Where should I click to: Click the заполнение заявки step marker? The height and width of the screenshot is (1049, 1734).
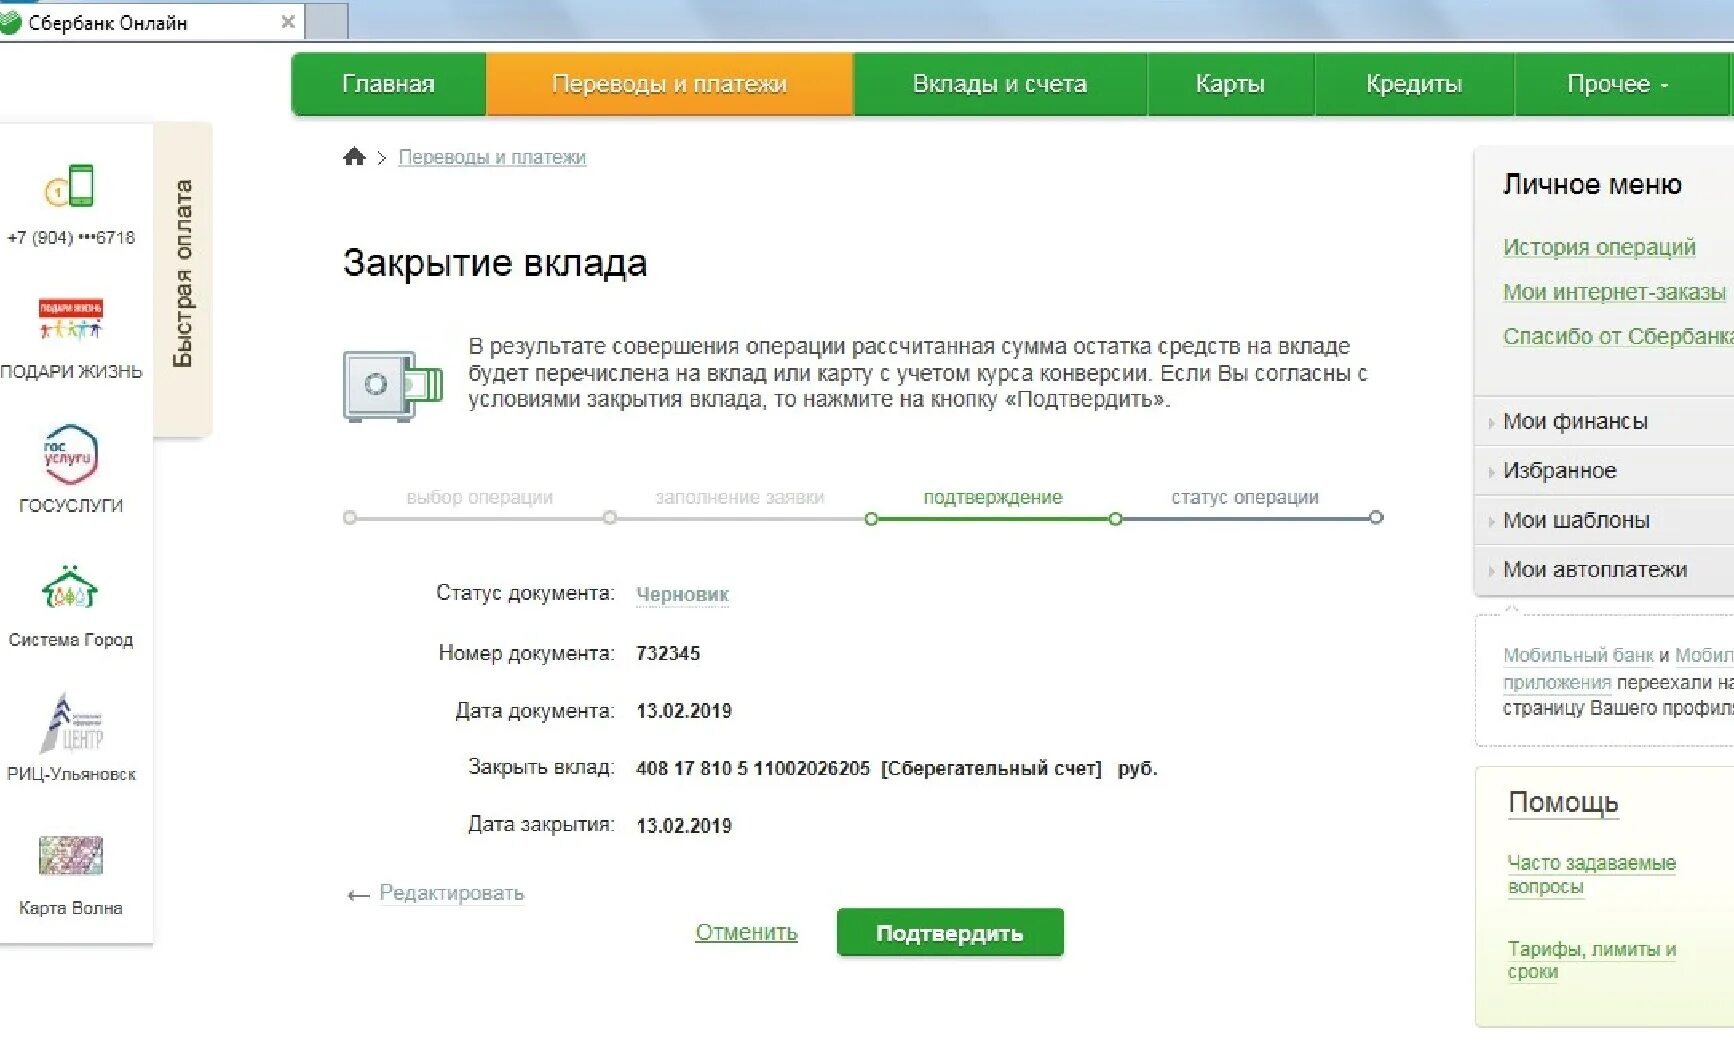(x=610, y=517)
